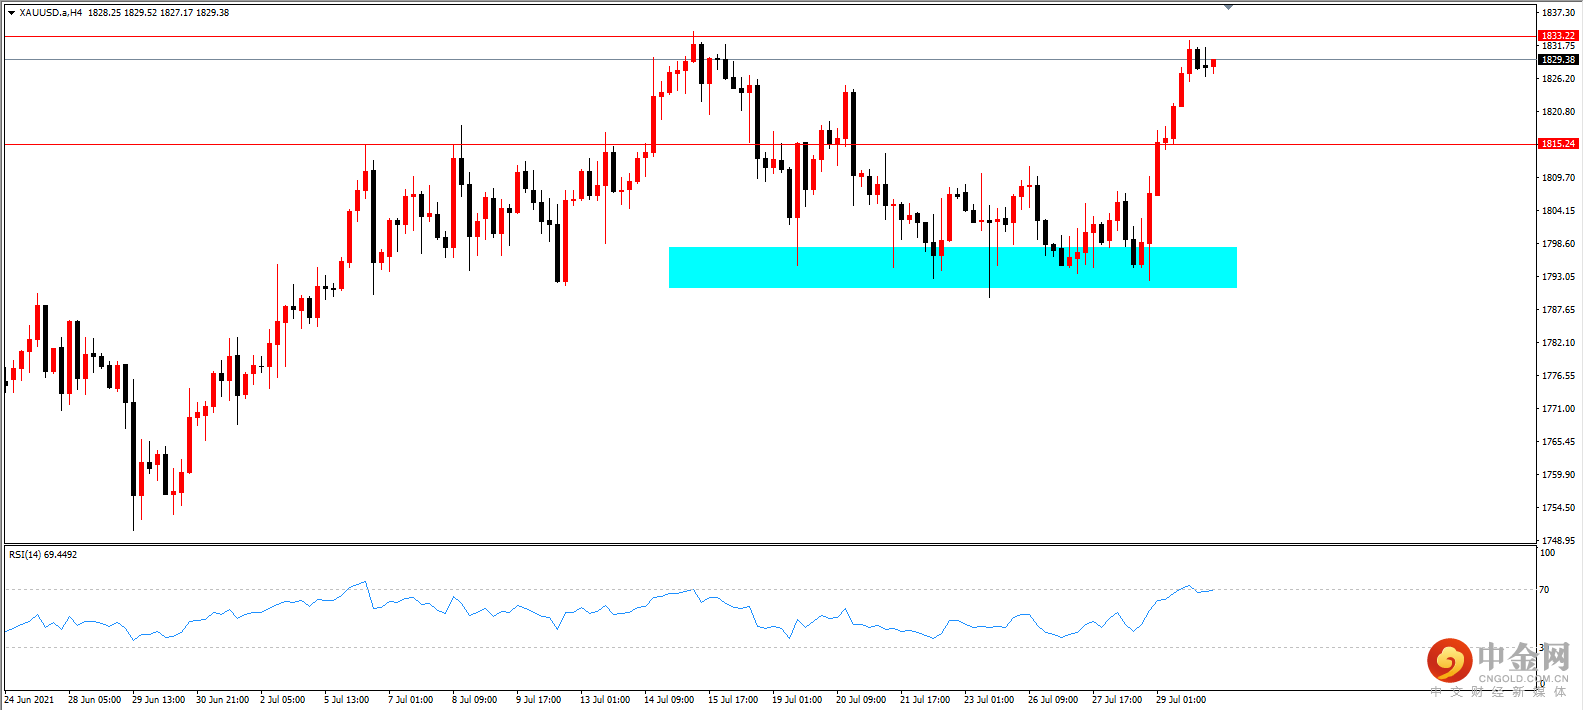
Task: Click the 20 Jul 09:00 time label
Action: point(861,700)
